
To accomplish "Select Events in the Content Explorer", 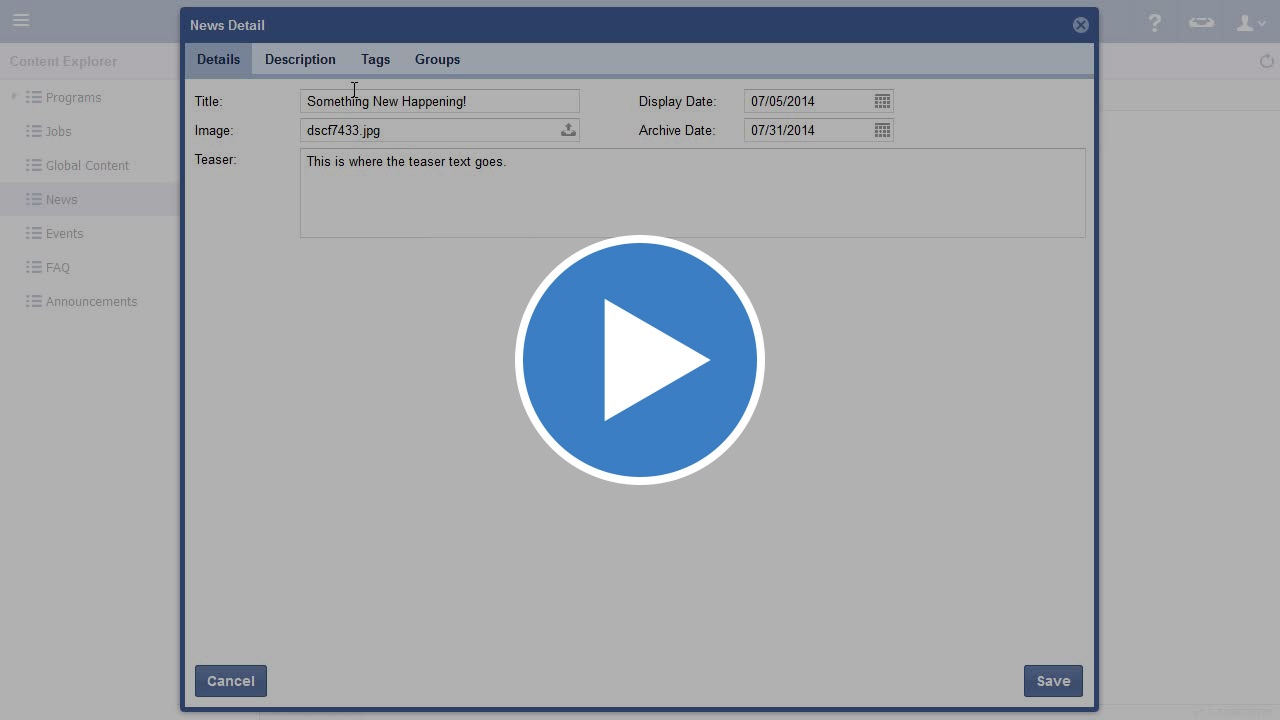I will (64, 233).
